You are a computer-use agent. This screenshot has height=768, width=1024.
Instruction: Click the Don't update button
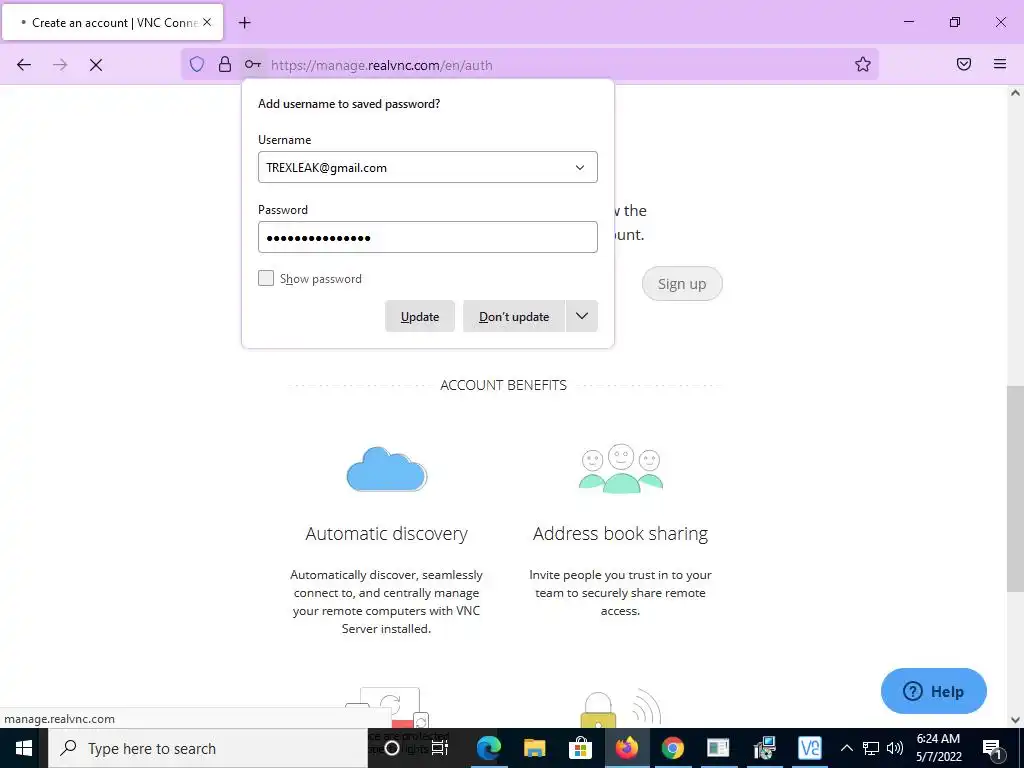point(514,317)
